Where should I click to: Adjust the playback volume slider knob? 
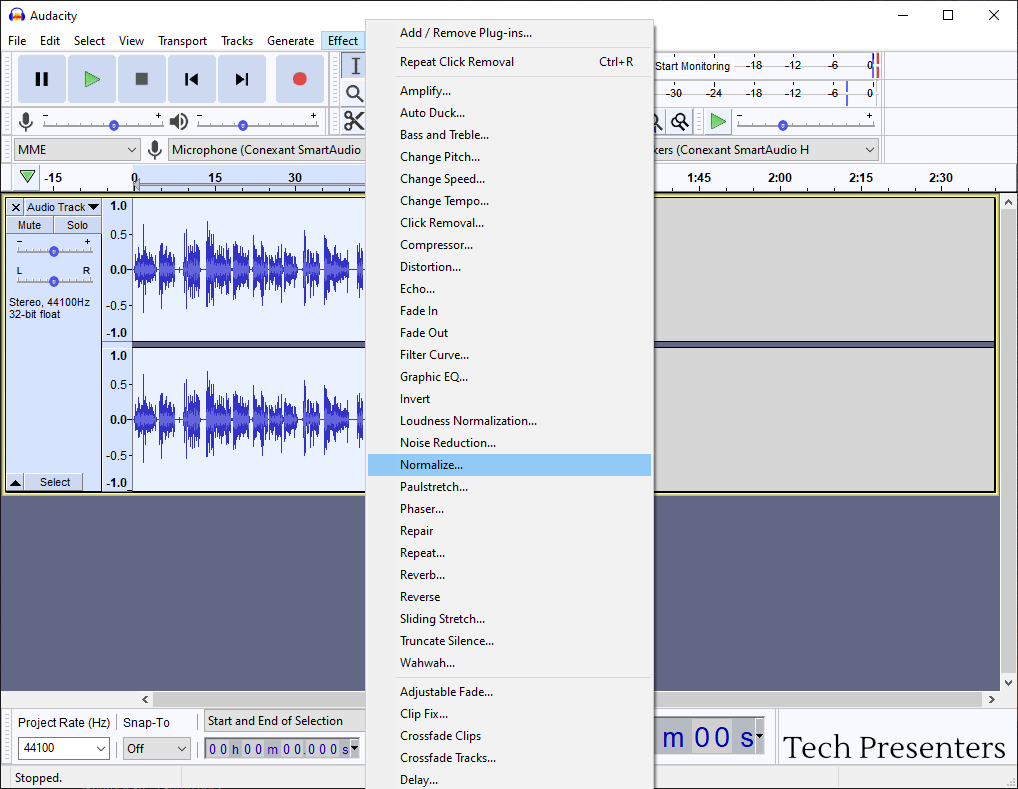(x=243, y=125)
